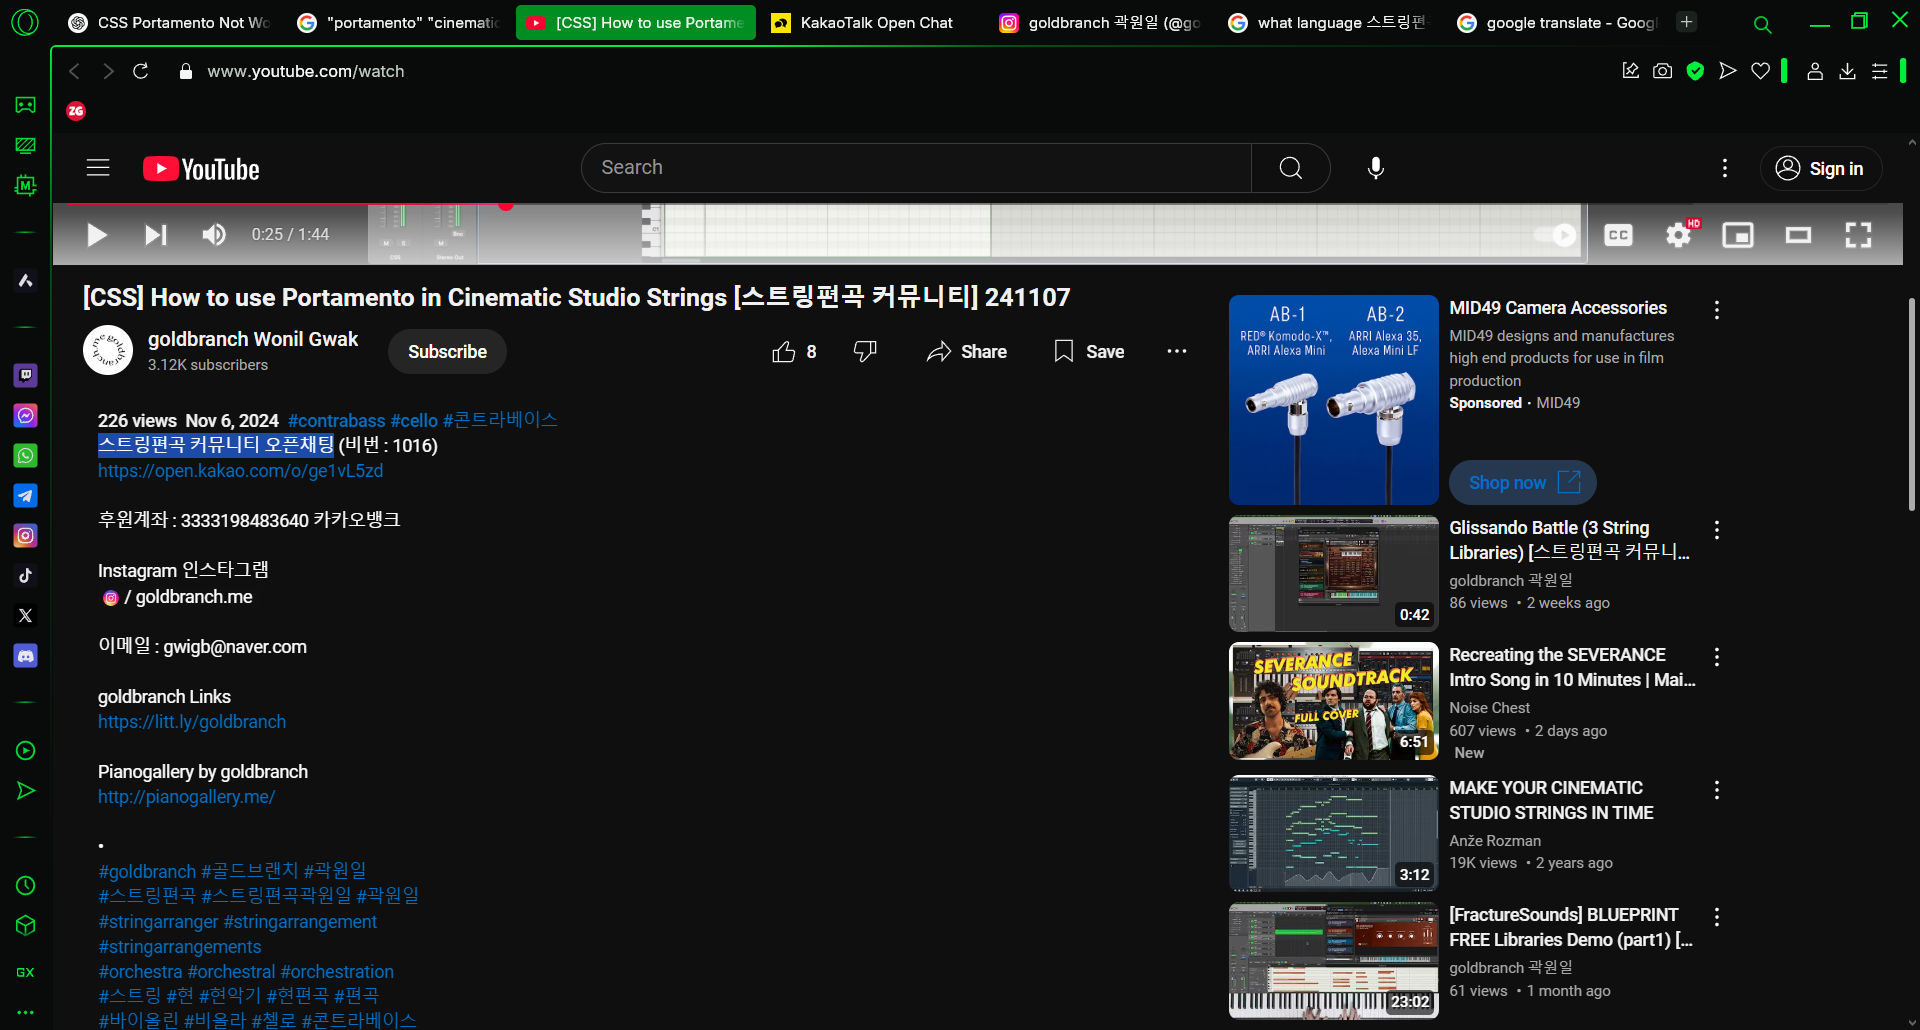Toggle theater mode

pyautogui.click(x=1798, y=235)
